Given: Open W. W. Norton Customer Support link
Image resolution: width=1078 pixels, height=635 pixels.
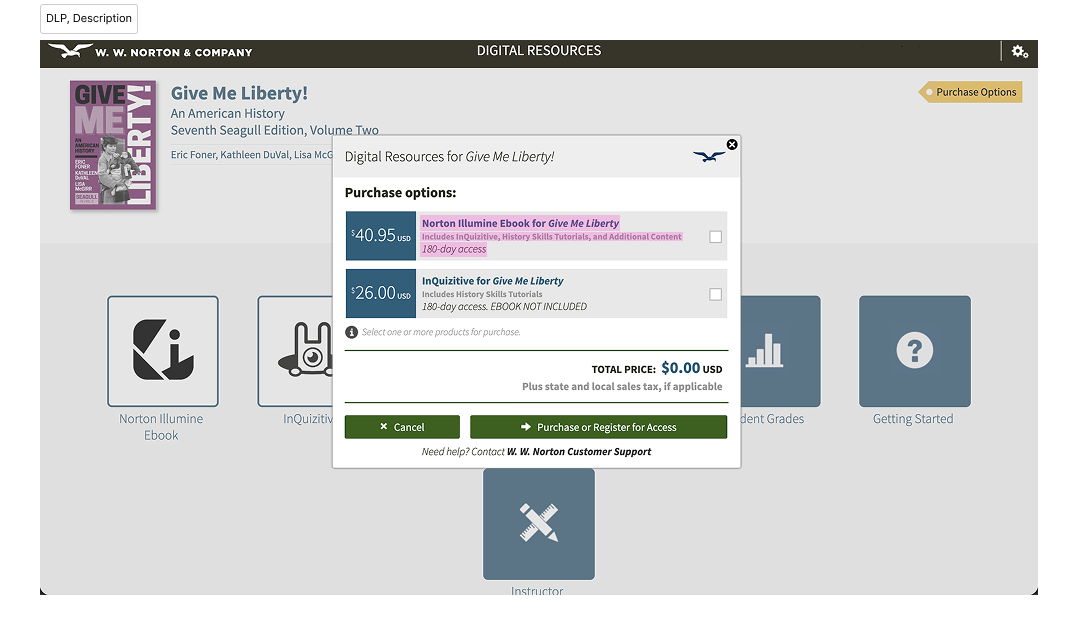Looking at the screenshot, I should pos(579,452).
